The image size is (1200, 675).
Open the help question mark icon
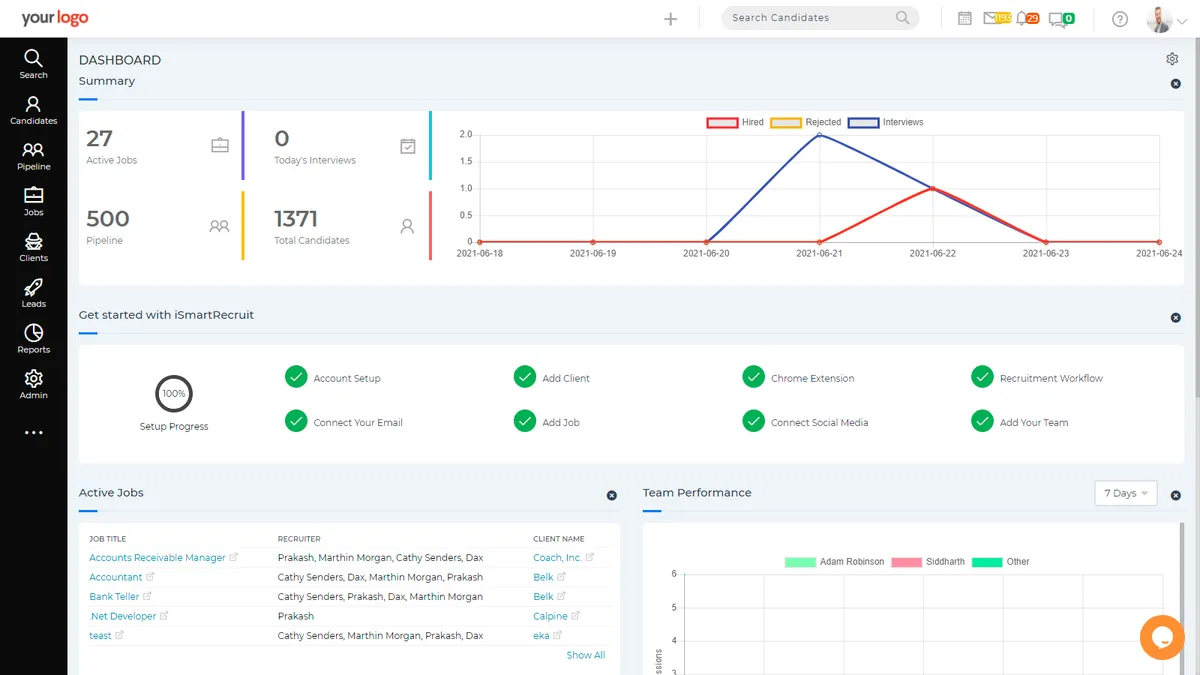[1120, 19]
